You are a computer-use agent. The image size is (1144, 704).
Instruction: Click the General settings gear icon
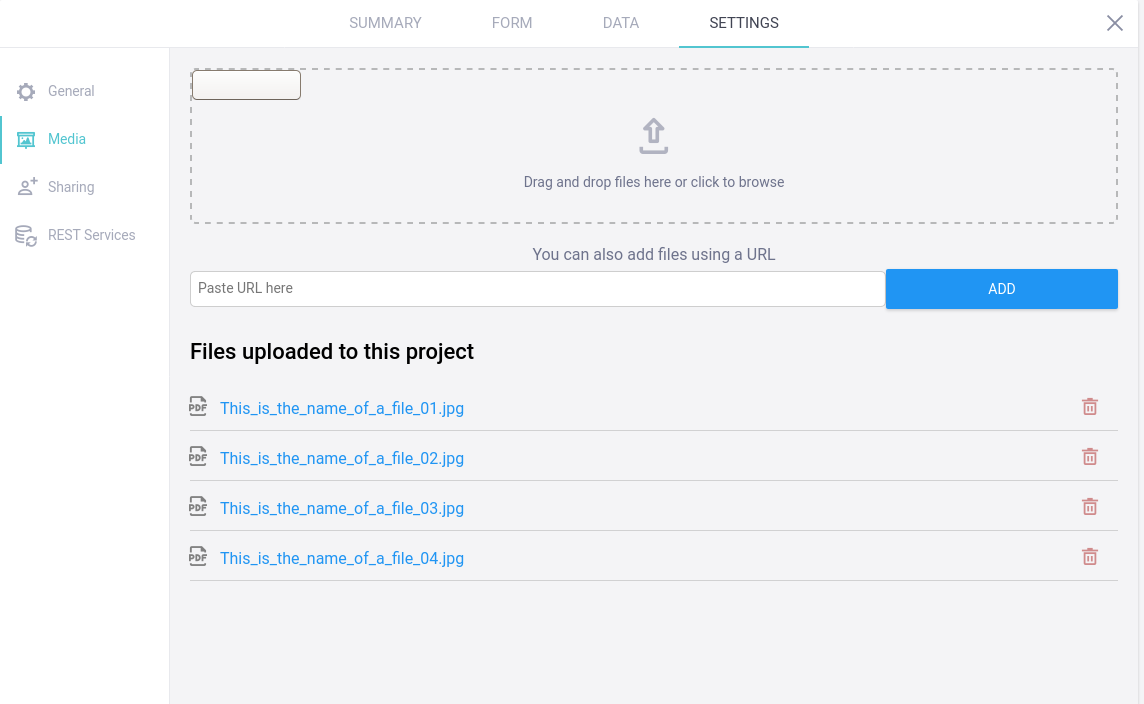[25, 91]
